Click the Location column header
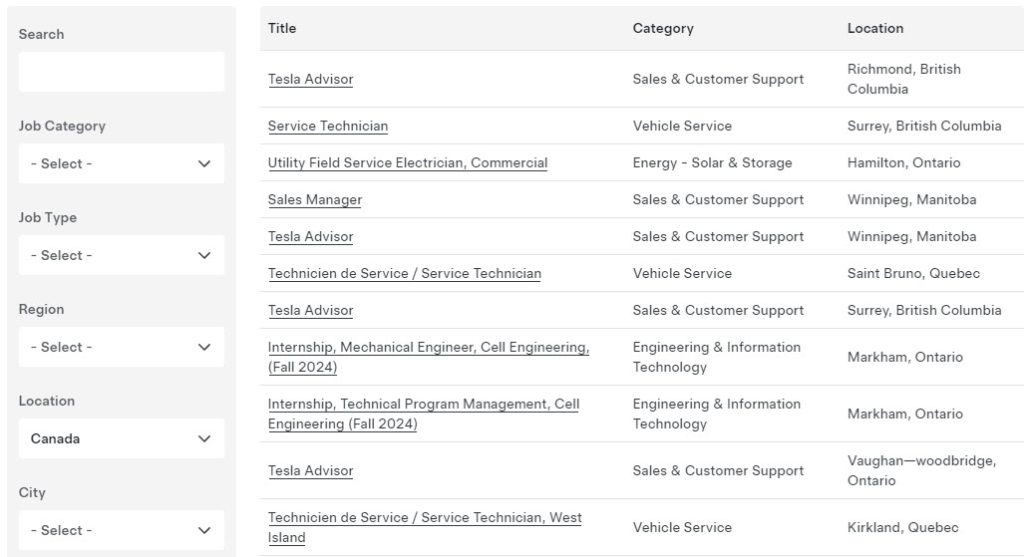The height and width of the screenshot is (557, 1024). pyautogui.click(x=875, y=29)
